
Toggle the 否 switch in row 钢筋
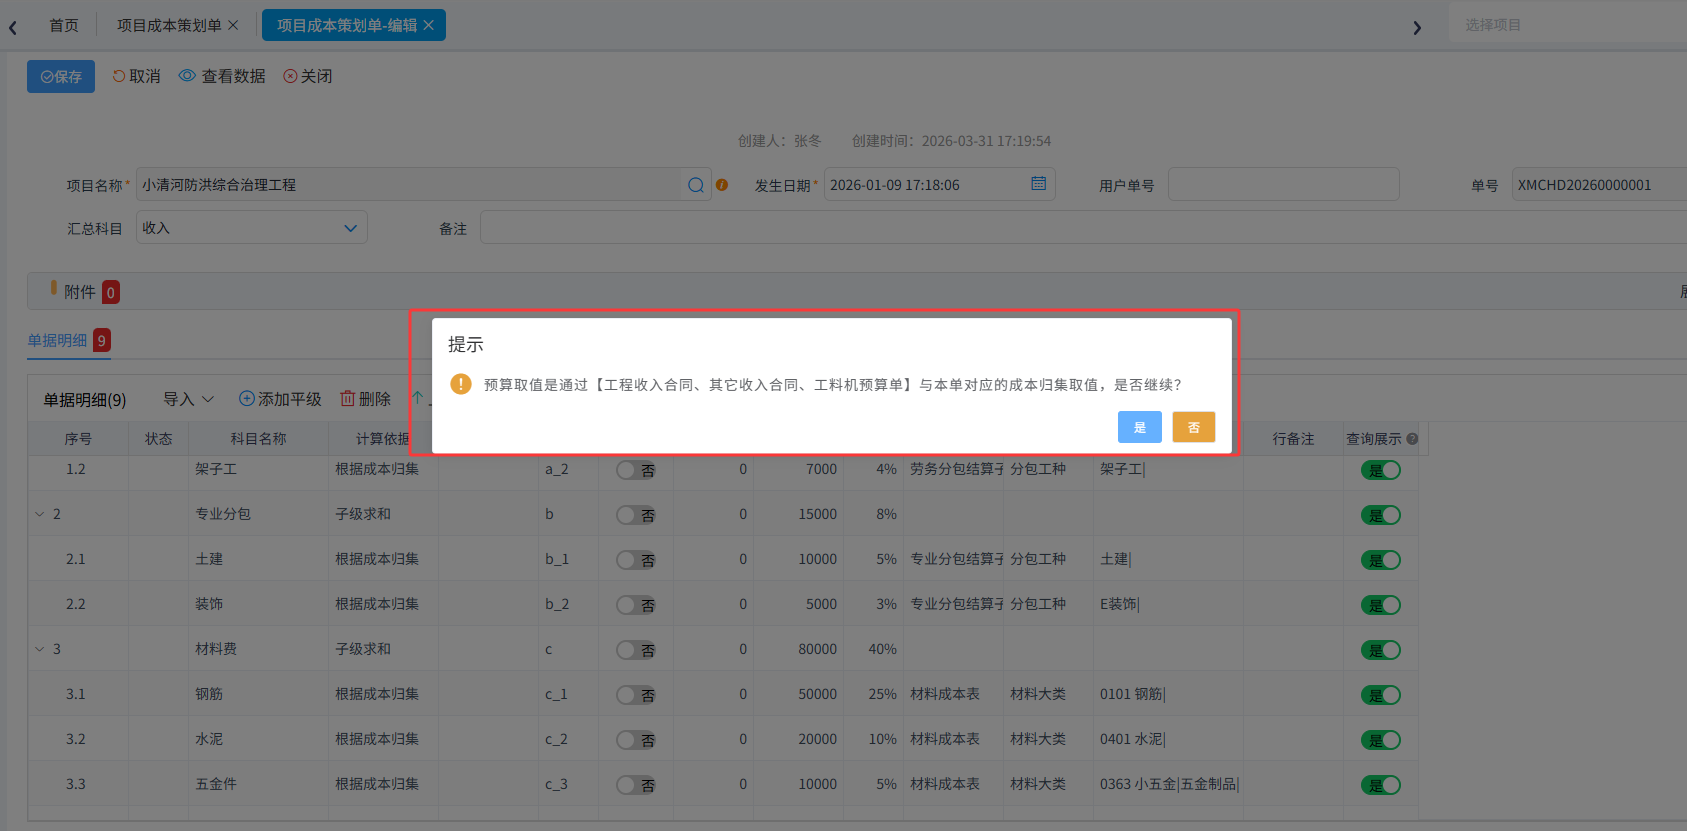click(x=636, y=695)
